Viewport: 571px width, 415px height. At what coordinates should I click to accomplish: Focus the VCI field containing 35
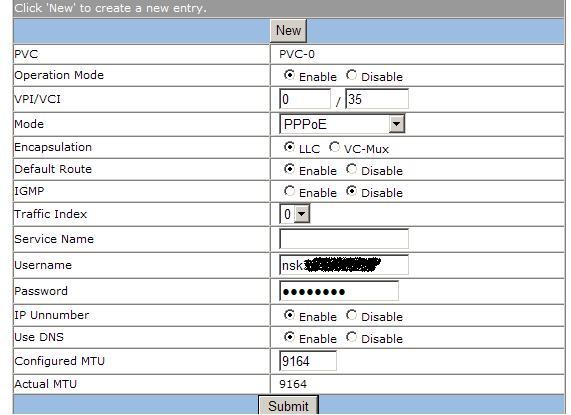tap(377, 99)
